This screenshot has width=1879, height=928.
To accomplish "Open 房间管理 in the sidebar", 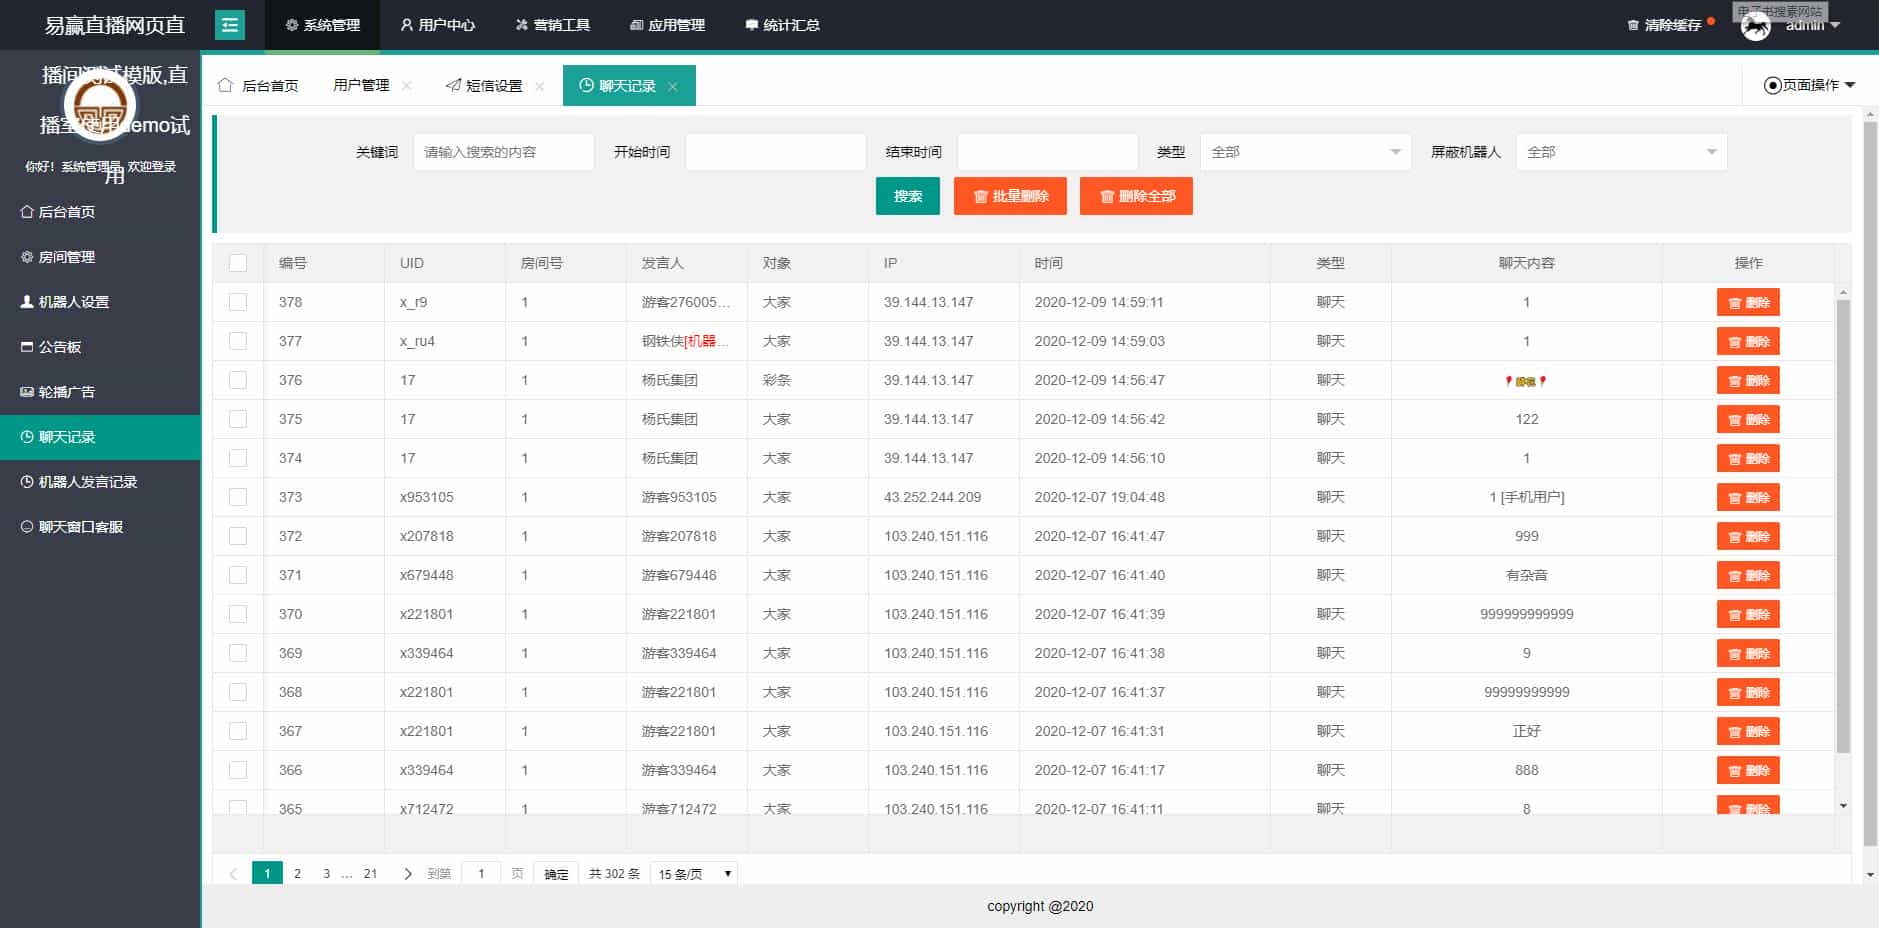I will [x=100, y=257].
